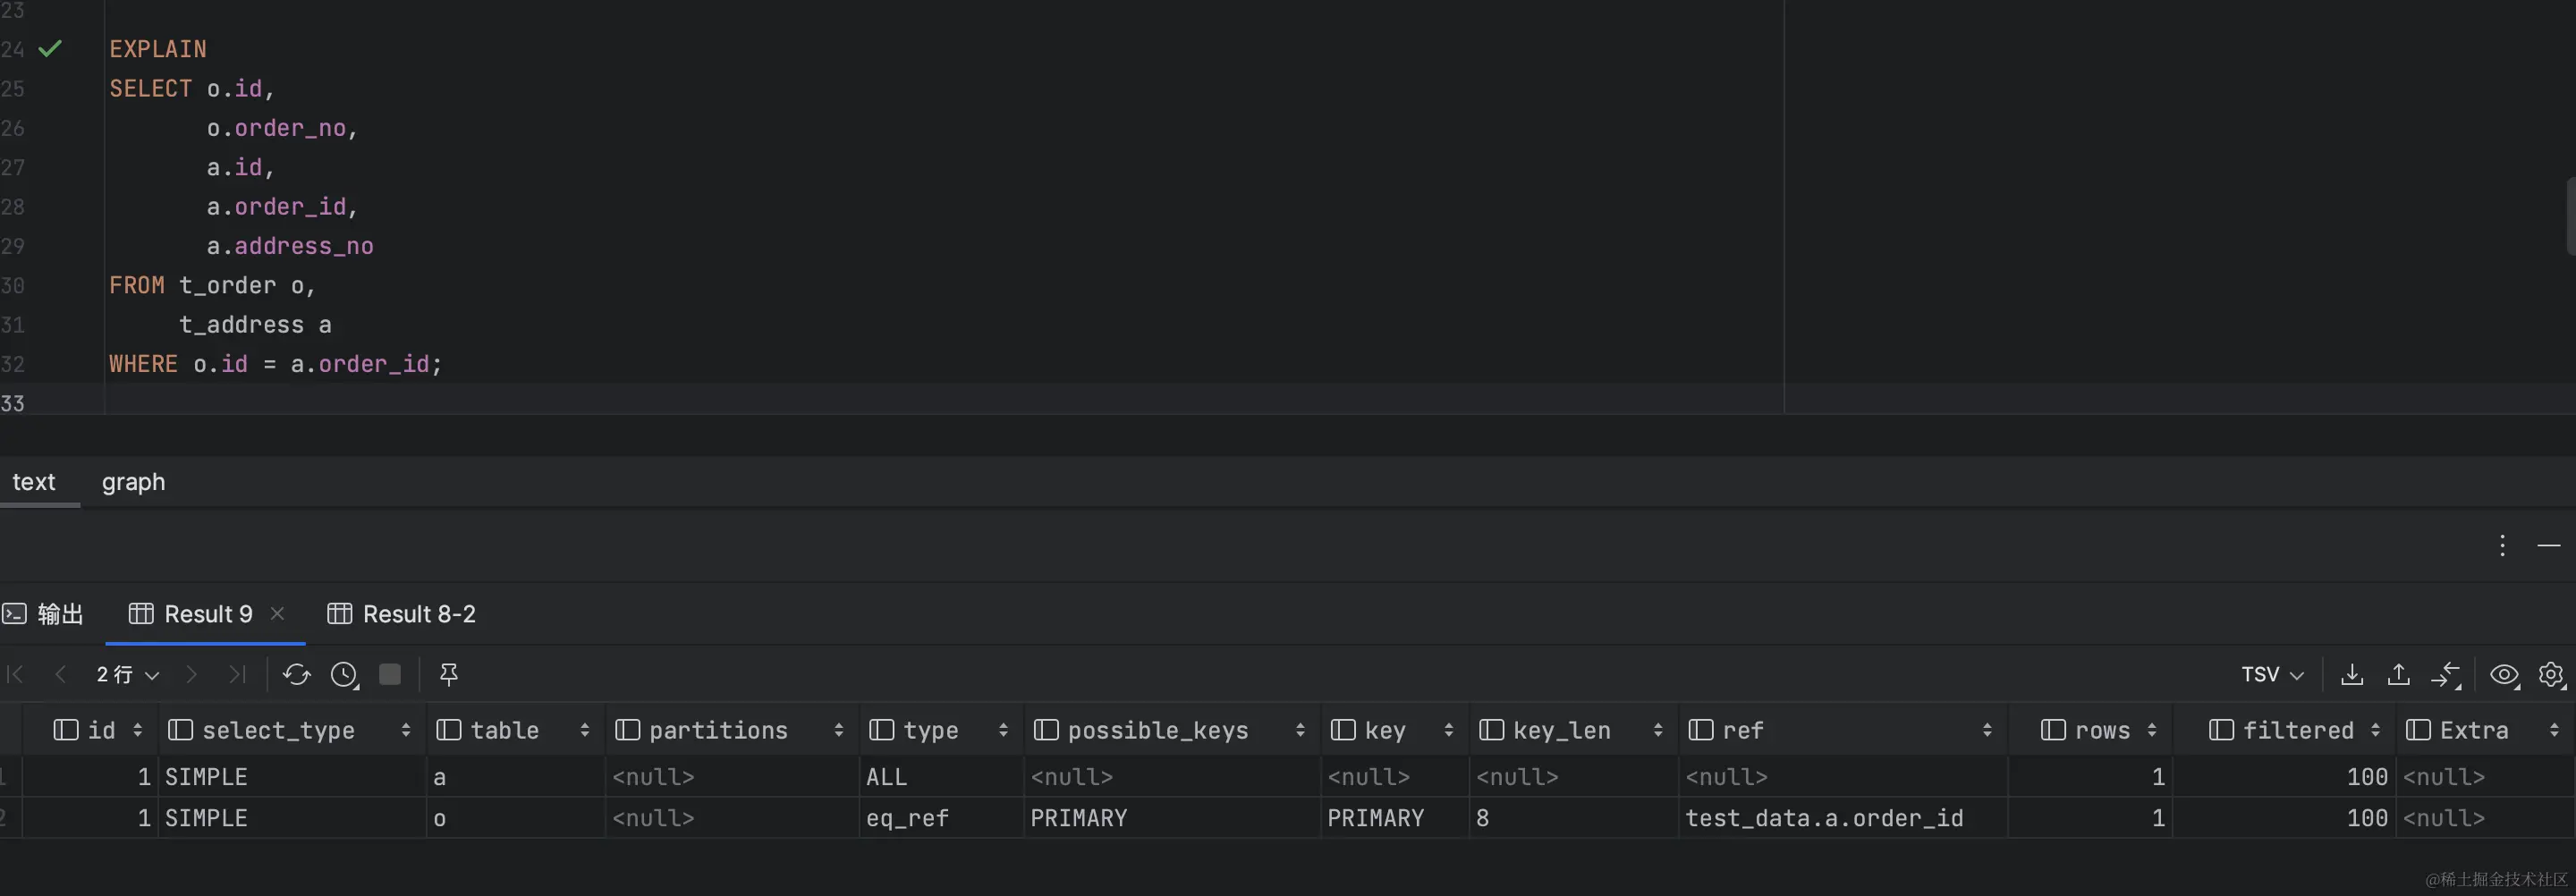The height and width of the screenshot is (896, 2576).
Task: Select the key_len cell with 8
Action: pyautogui.click(x=1574, y=818)
